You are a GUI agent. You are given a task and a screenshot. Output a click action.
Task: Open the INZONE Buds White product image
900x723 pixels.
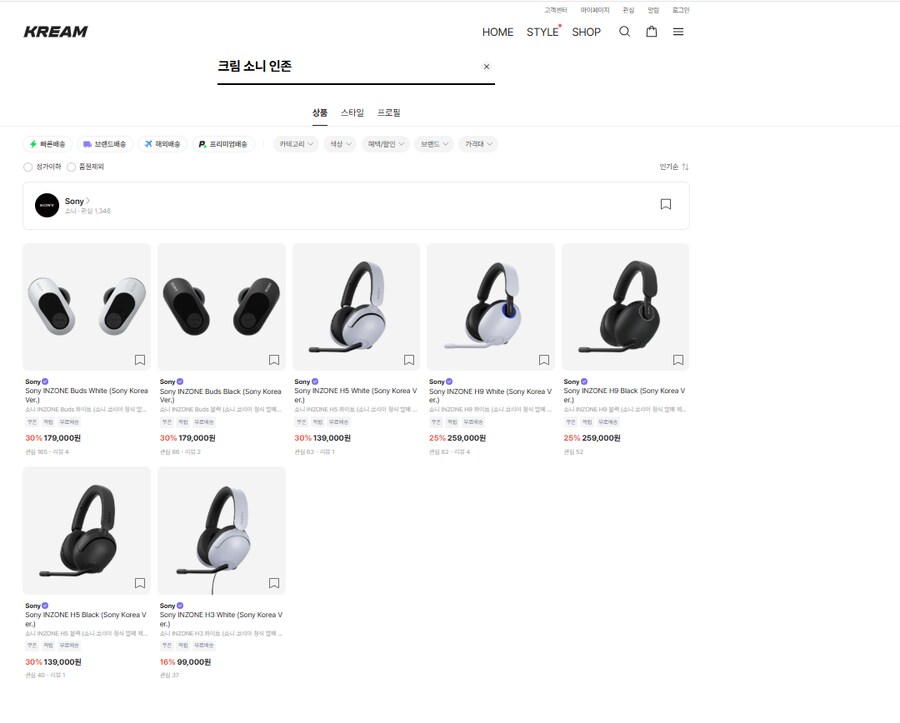click(87, 307)
